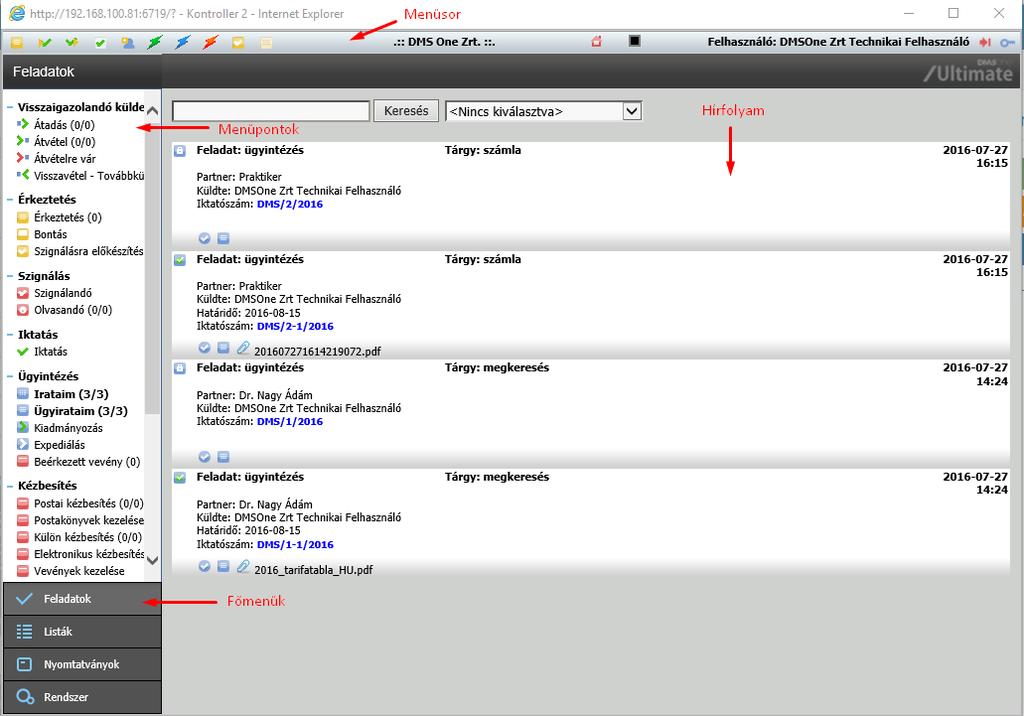Open the DMS/2/2016 link
The width and height of the screenshot is (1024, 716).
point(290,204)
